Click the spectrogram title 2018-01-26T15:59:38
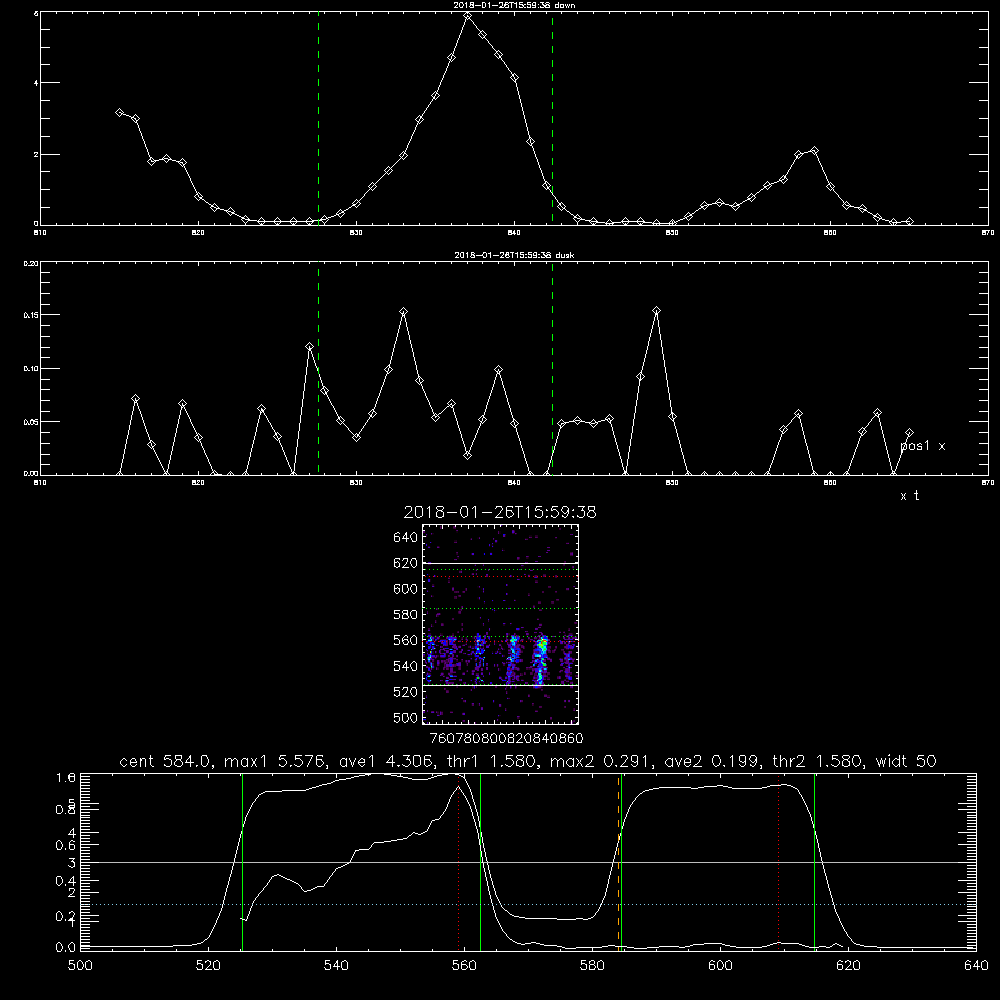The image size is (1000, 1000). [x=500, y=512]
